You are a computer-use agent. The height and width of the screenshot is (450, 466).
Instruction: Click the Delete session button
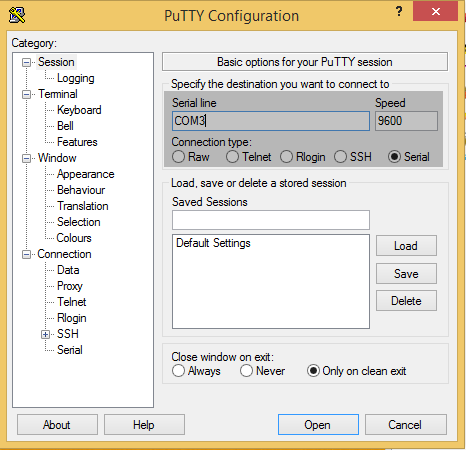[x=406, y=301]
